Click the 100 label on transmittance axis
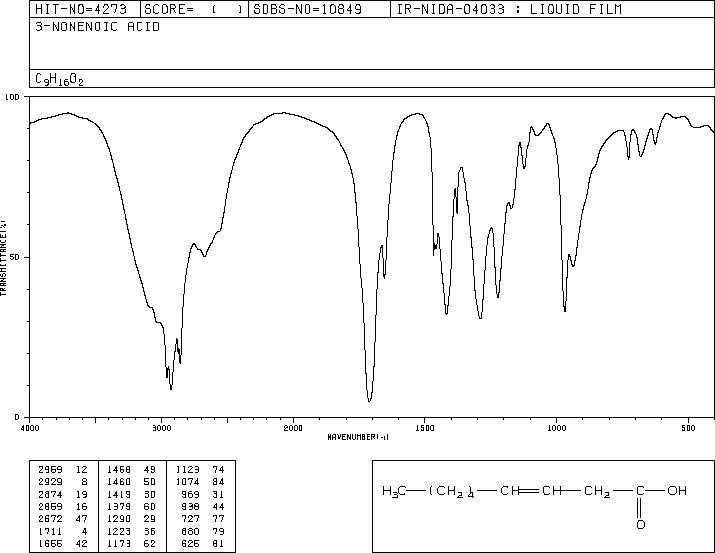Image resolution: width=715 pixels, height=553 pixels. [13, 97]
